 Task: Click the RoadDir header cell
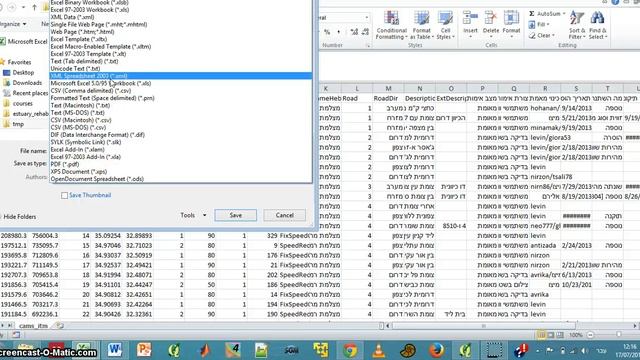(x=388, y=98)
